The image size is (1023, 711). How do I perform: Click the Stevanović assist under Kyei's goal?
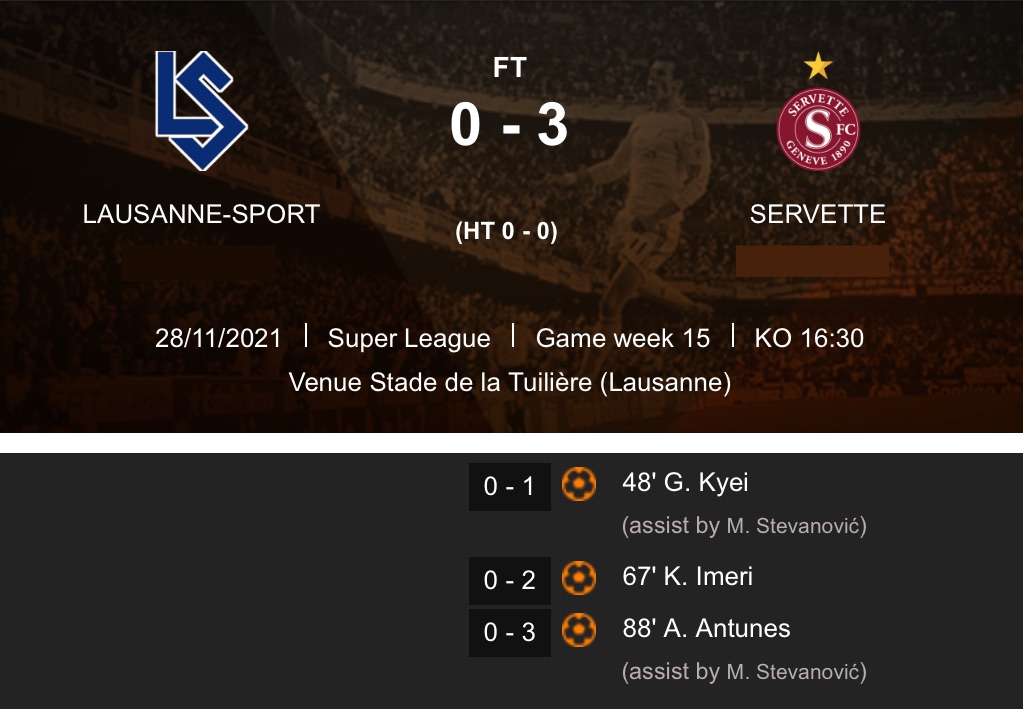pos(744,525)
